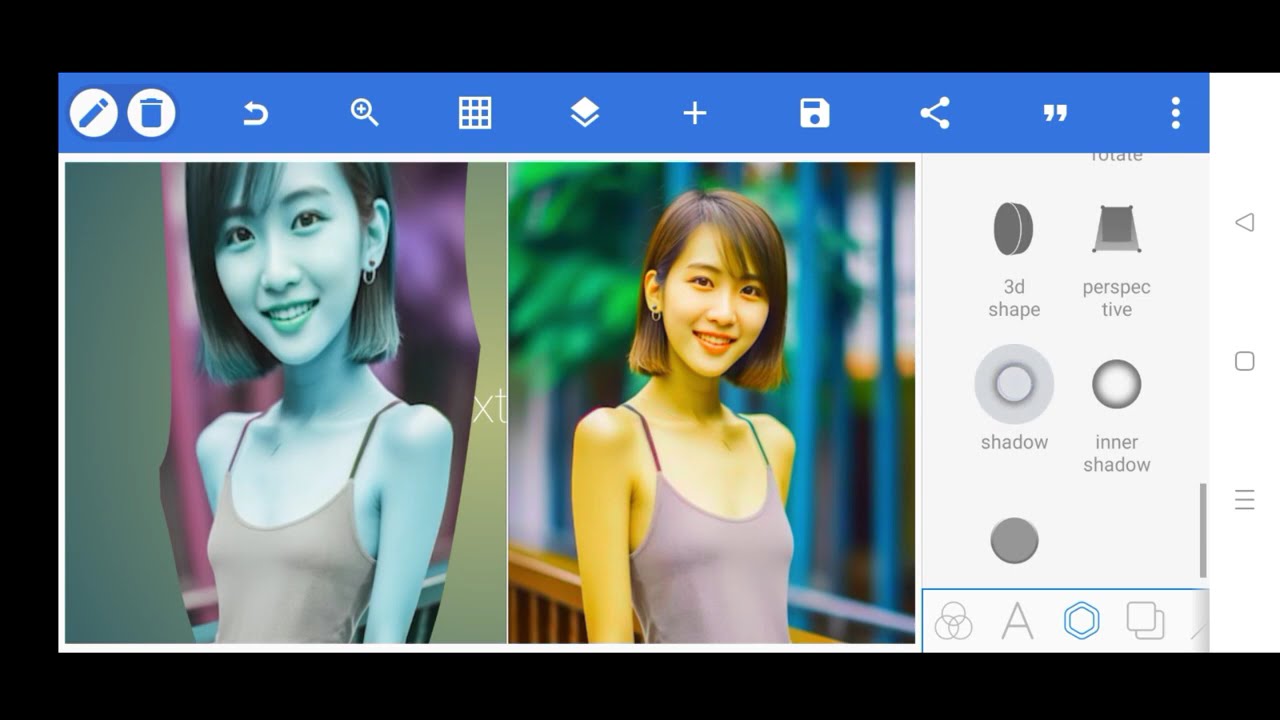Undo the last action
The image size is (1280, 720).
(255, 114)
